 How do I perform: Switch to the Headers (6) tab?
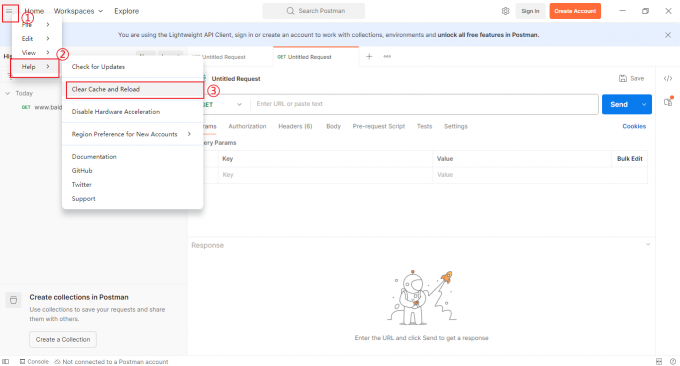[295, 126]
